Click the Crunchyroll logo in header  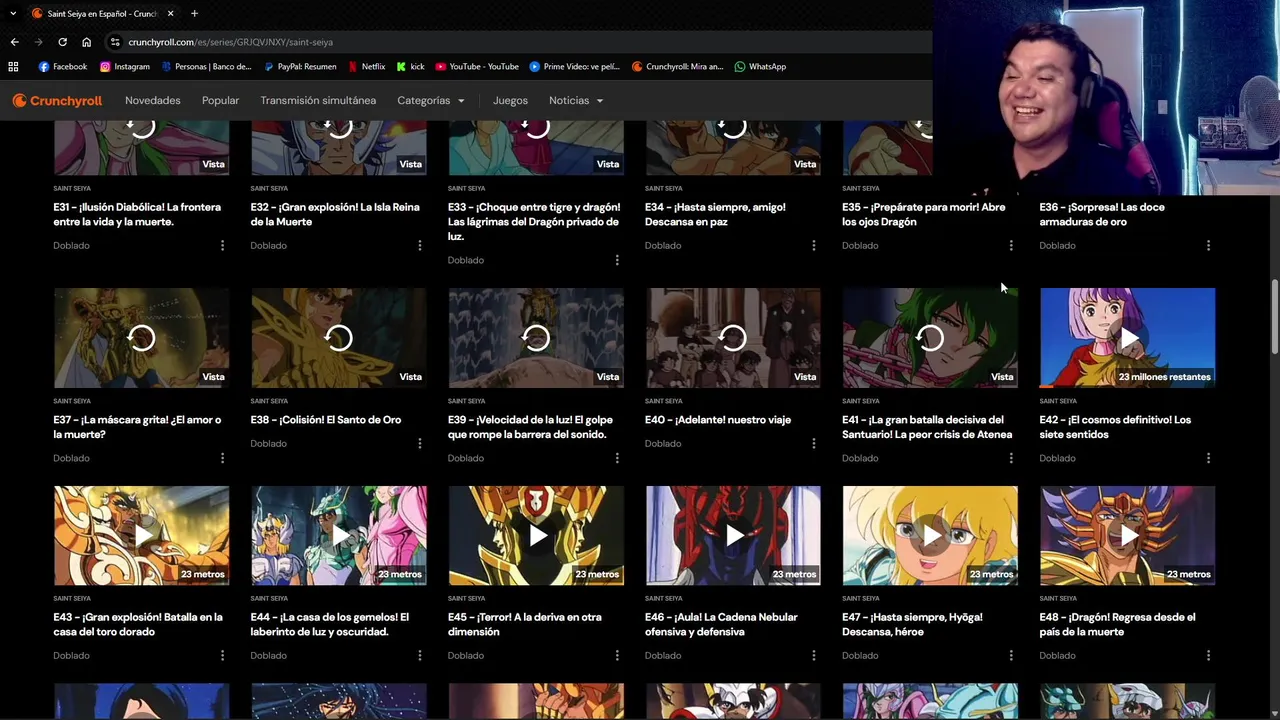[57, 100]
